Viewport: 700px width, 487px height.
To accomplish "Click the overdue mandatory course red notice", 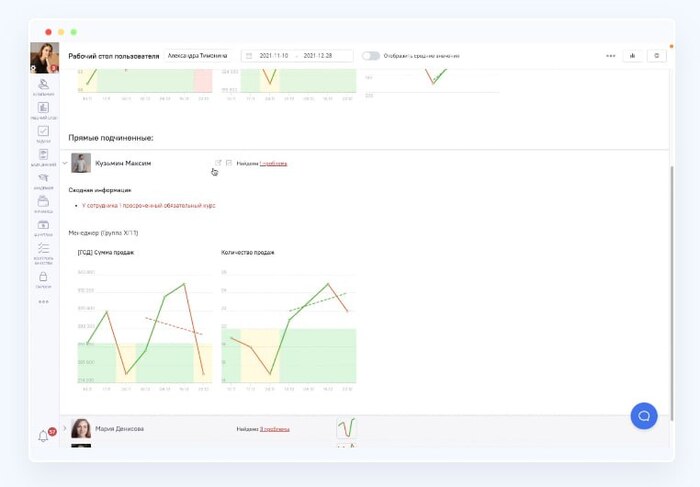I will point(149,206).
